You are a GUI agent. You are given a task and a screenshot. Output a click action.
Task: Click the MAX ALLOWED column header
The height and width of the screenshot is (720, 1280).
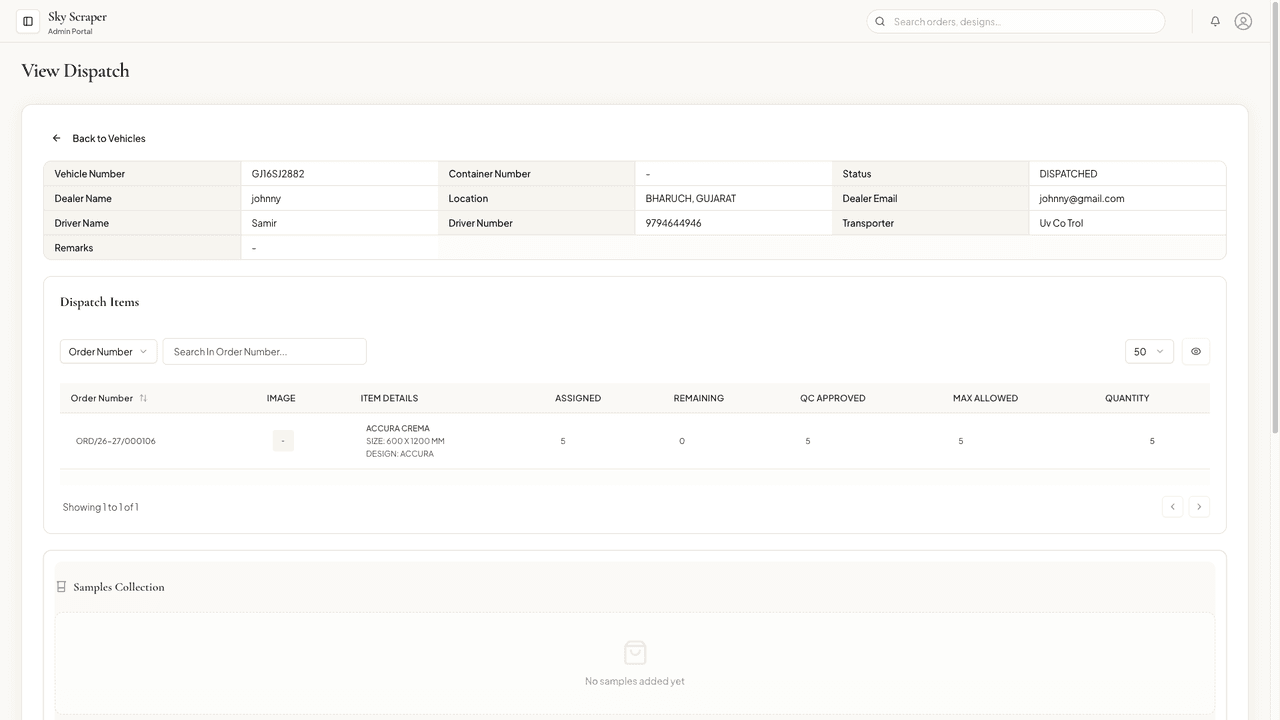pos(985,398)
